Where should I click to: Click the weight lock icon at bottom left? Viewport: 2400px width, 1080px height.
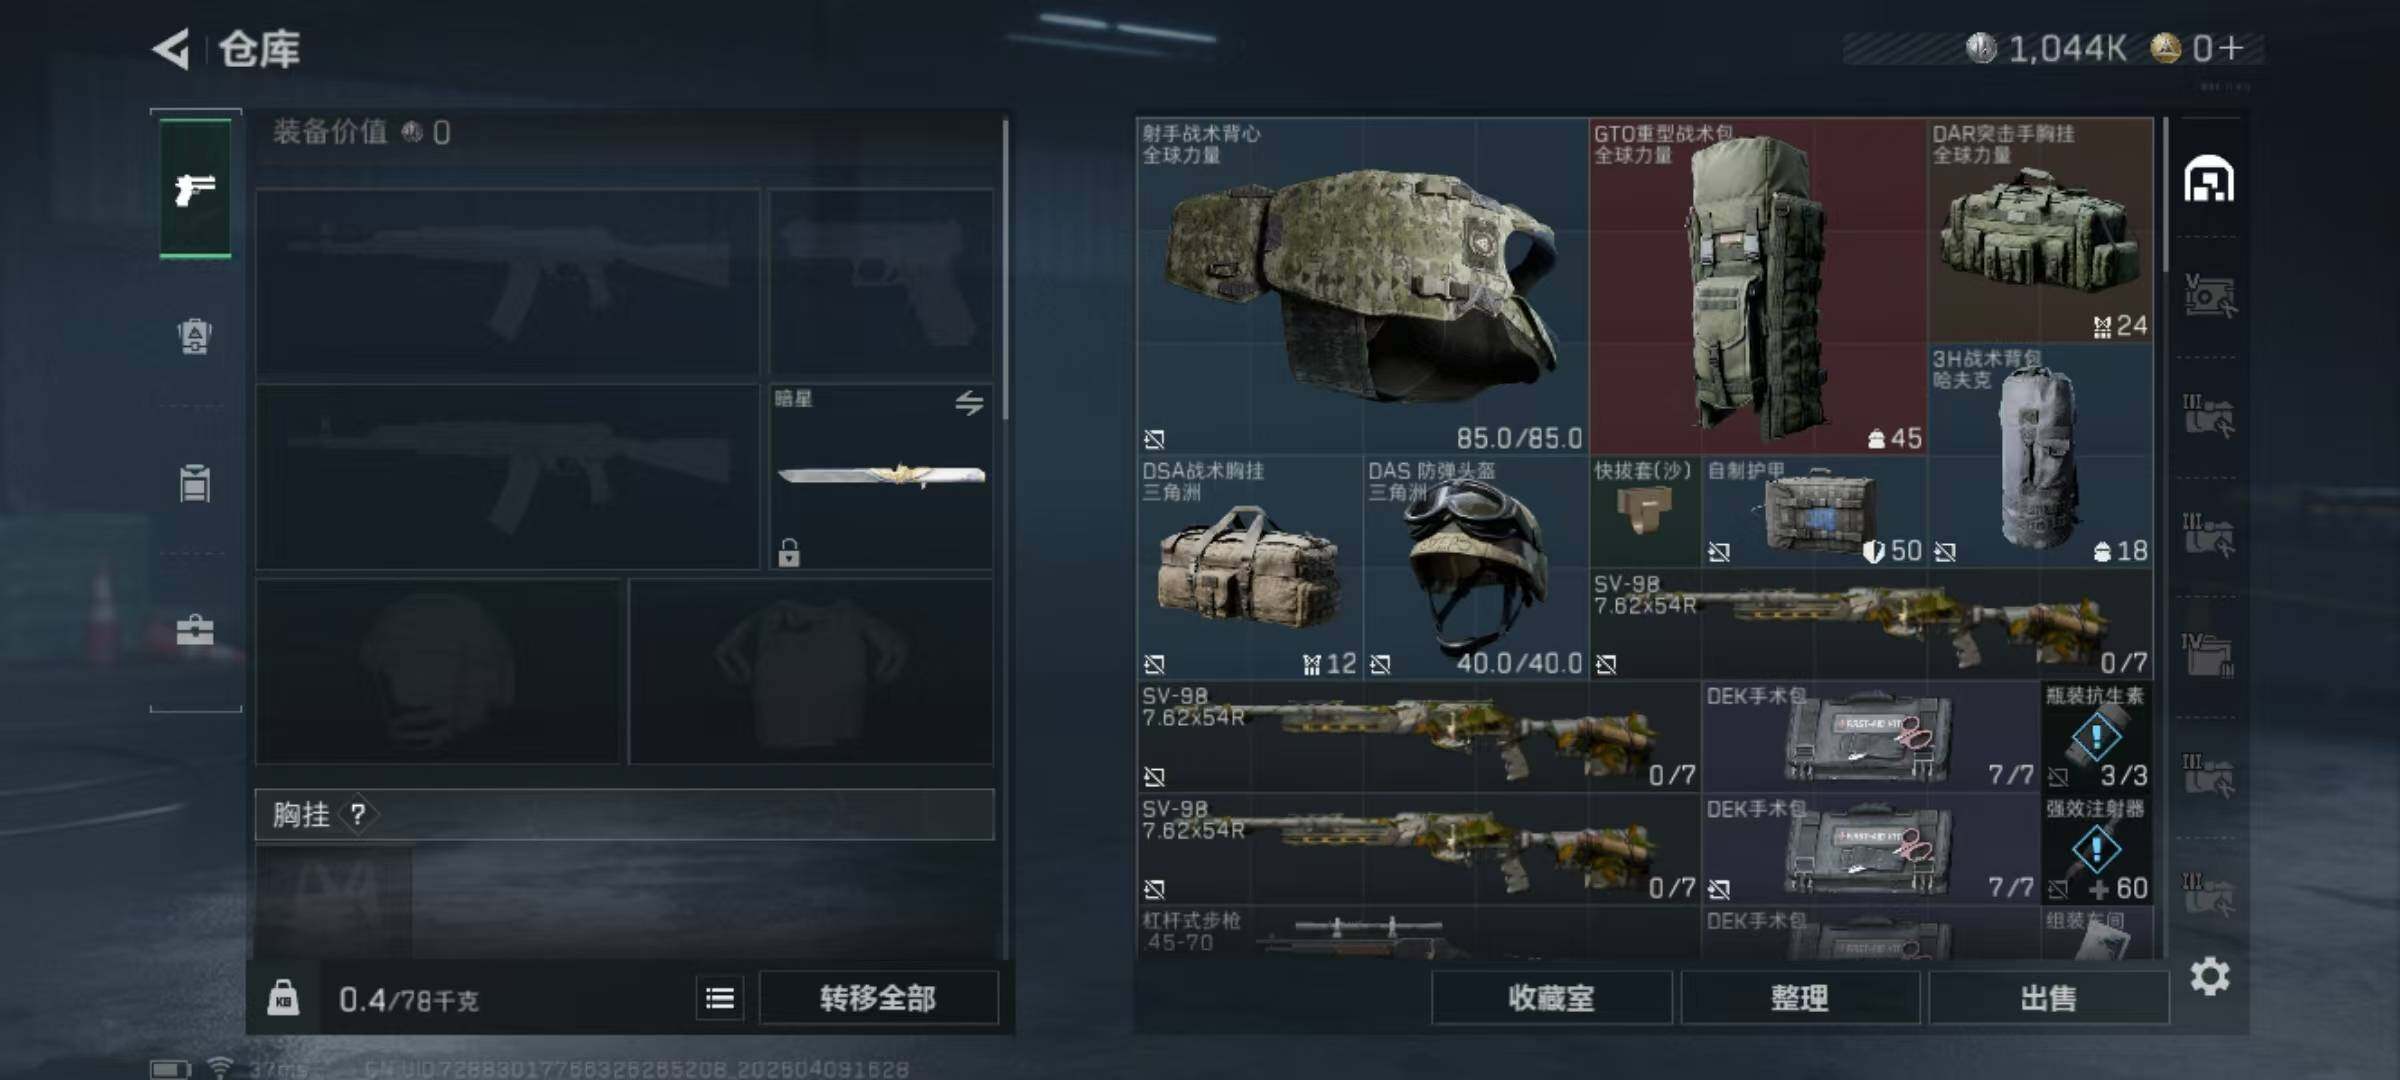283,998
